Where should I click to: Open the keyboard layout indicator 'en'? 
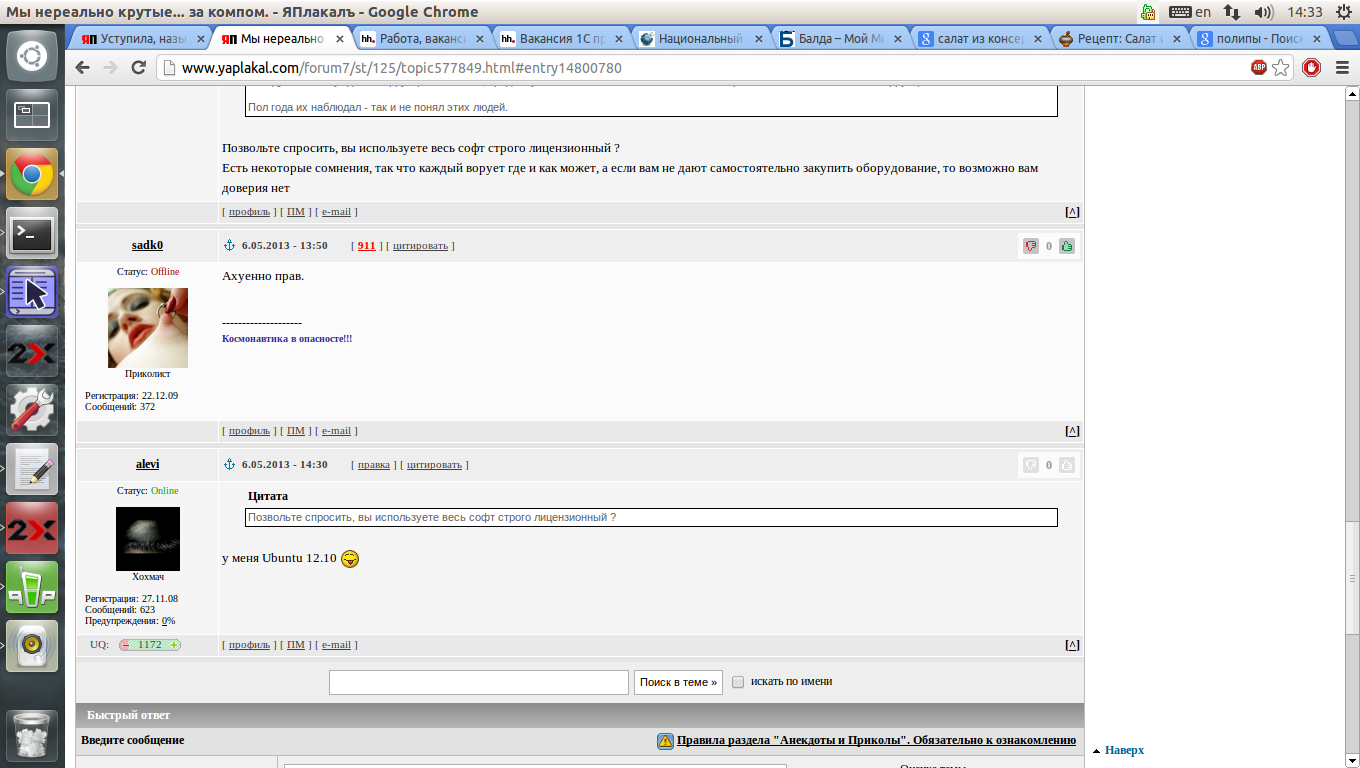1190,12
